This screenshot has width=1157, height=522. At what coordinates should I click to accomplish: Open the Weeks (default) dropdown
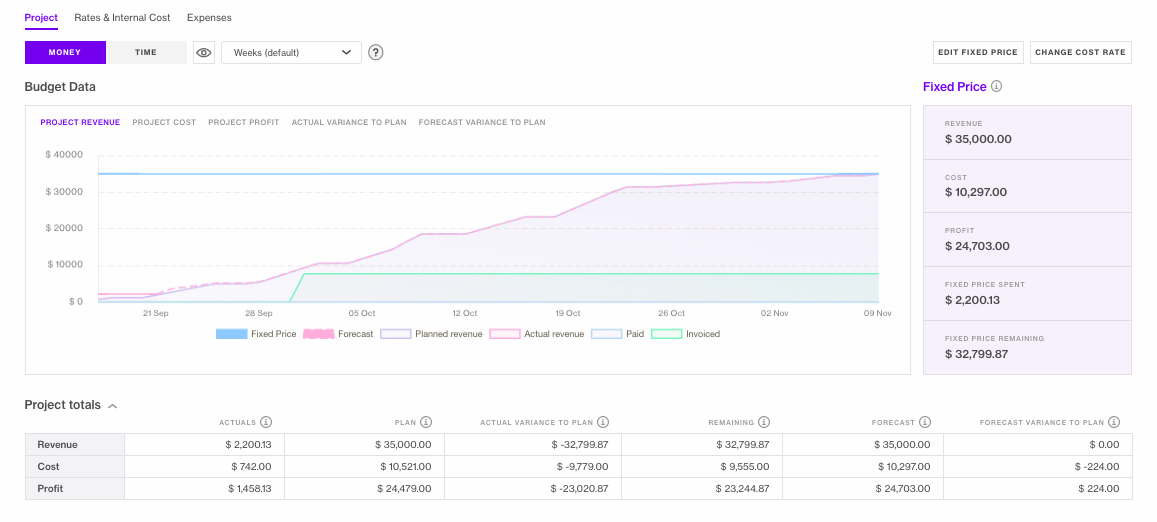[x=291, y=52]
